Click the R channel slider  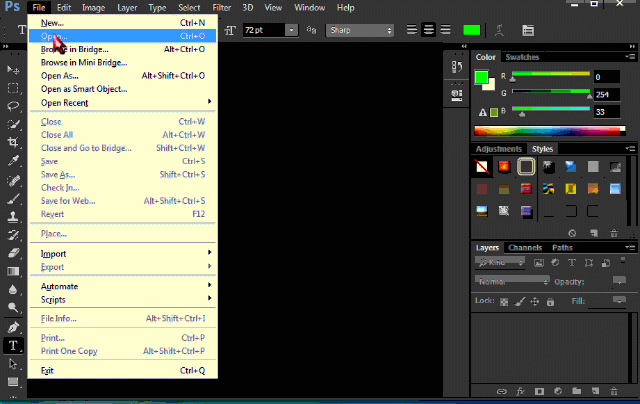tap(551, 76)
